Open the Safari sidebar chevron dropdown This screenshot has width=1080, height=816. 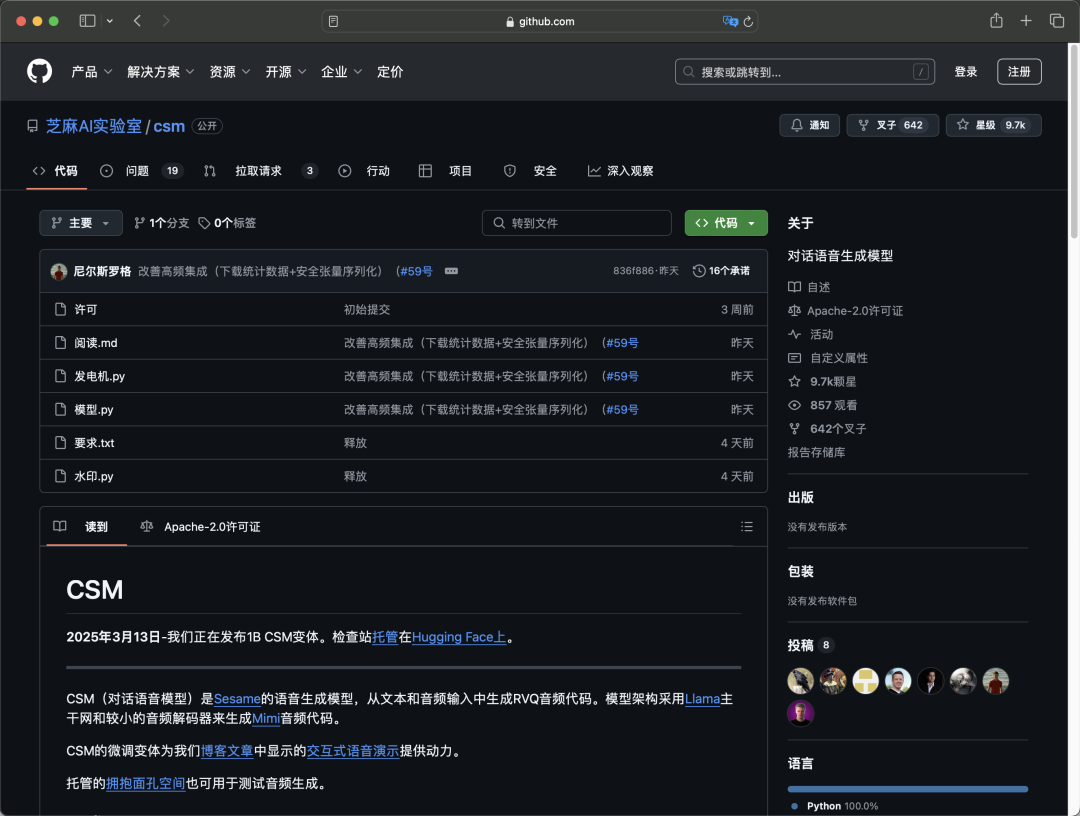[x=110, y=21]
